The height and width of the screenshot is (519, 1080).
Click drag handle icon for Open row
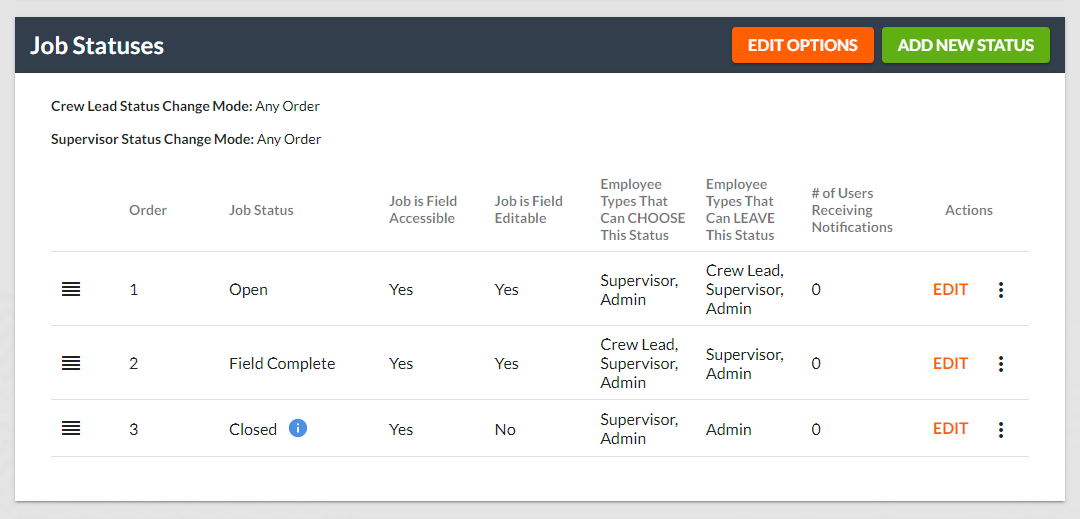pos(71,289)
